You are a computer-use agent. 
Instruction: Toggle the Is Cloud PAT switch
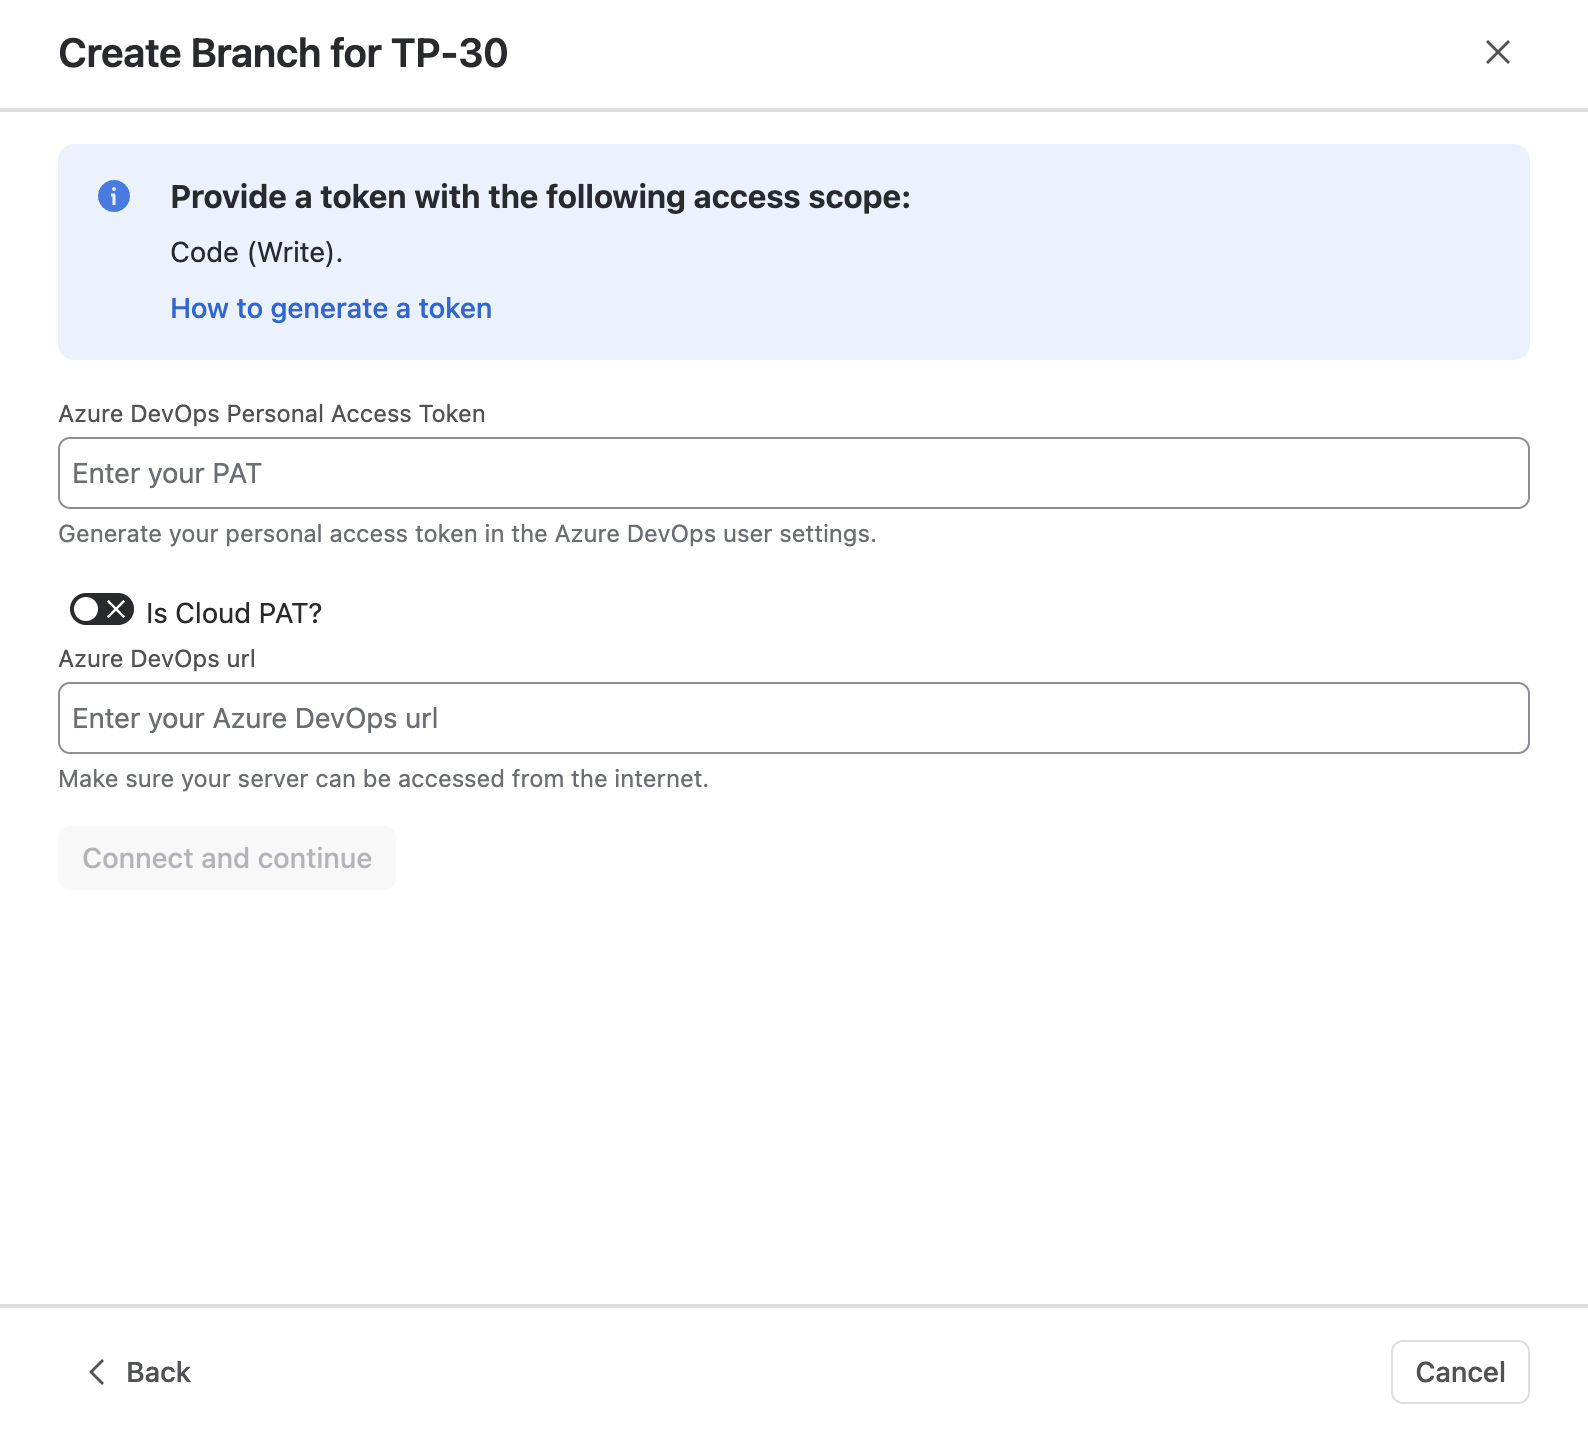(x=102, y=609)
